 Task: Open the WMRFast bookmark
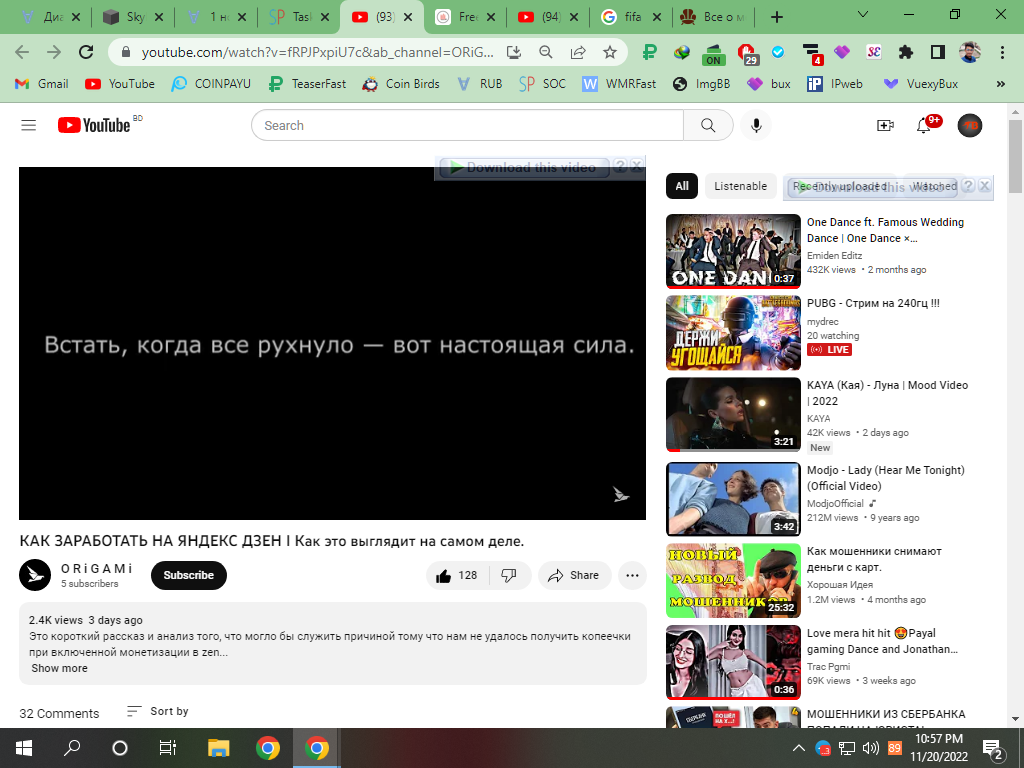tap(619, 84)
